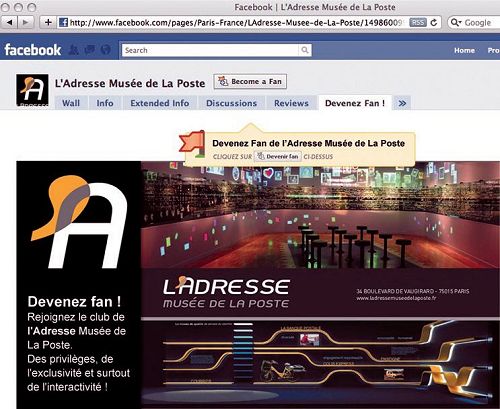Click the Become a Fan button
This screenshot has width=500, height=409.
(x=250, y=81)
